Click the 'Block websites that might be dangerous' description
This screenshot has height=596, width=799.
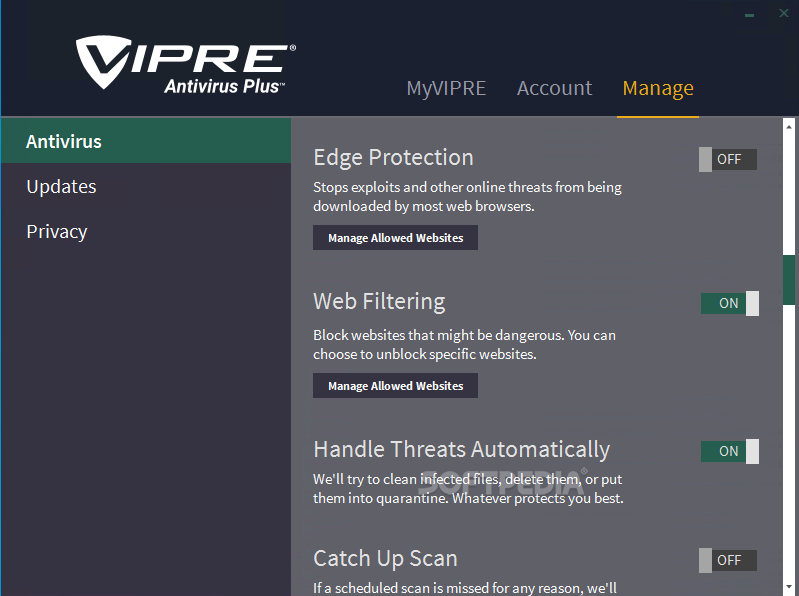pyautogui.click(x=464, y=345)
